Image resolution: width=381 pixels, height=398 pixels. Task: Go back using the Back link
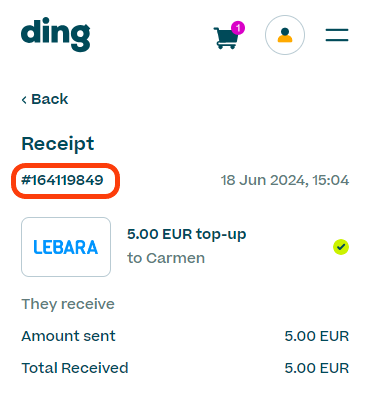tap(45, 99)
